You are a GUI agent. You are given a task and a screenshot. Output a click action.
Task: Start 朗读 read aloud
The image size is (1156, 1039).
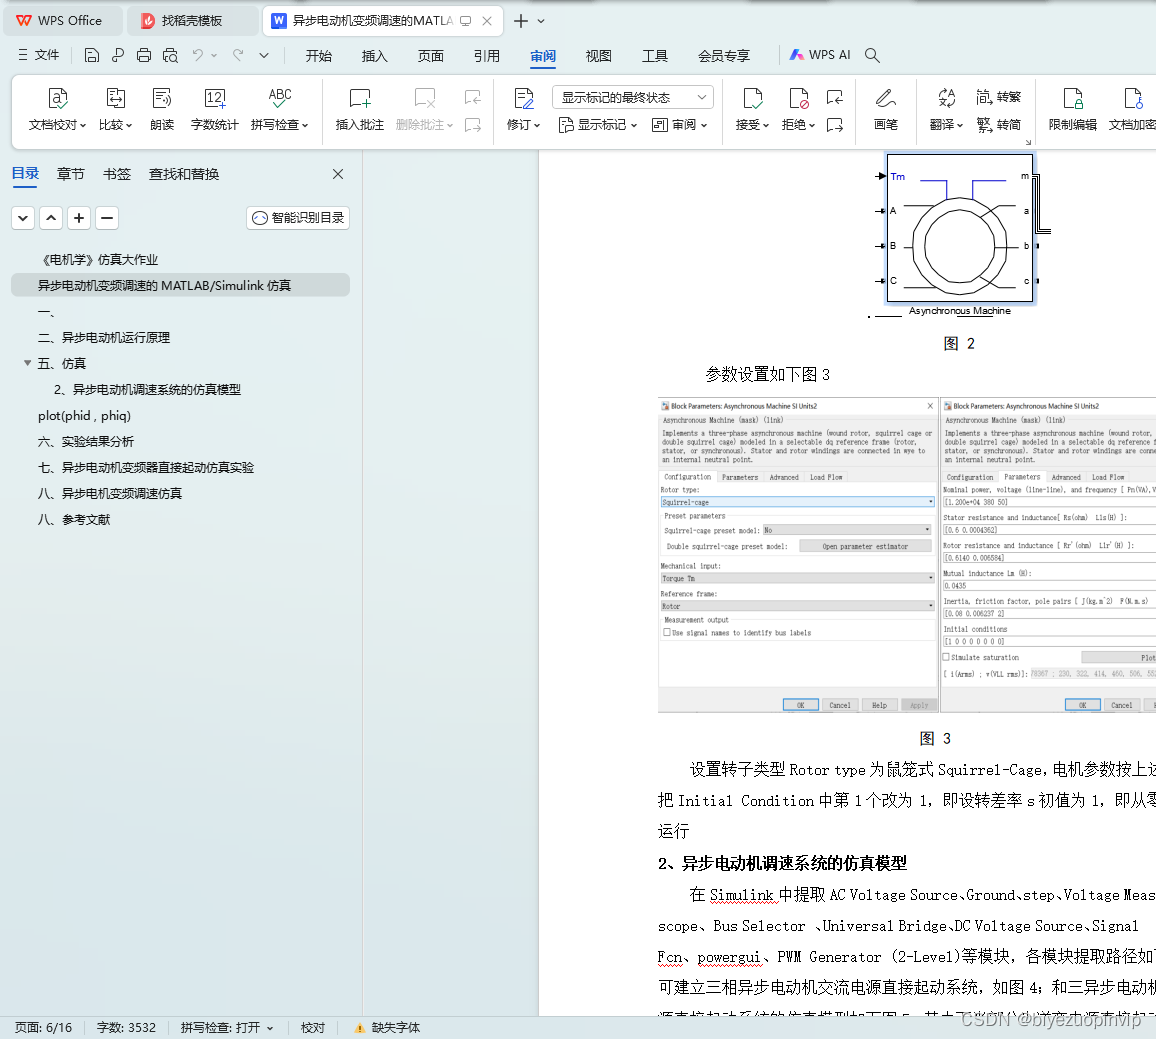[161, 109]
